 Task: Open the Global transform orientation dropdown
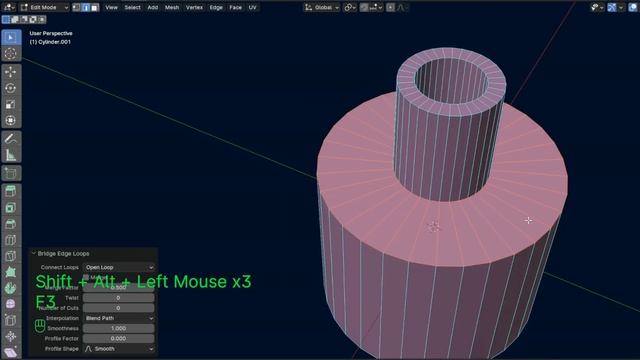click(322, 7)
